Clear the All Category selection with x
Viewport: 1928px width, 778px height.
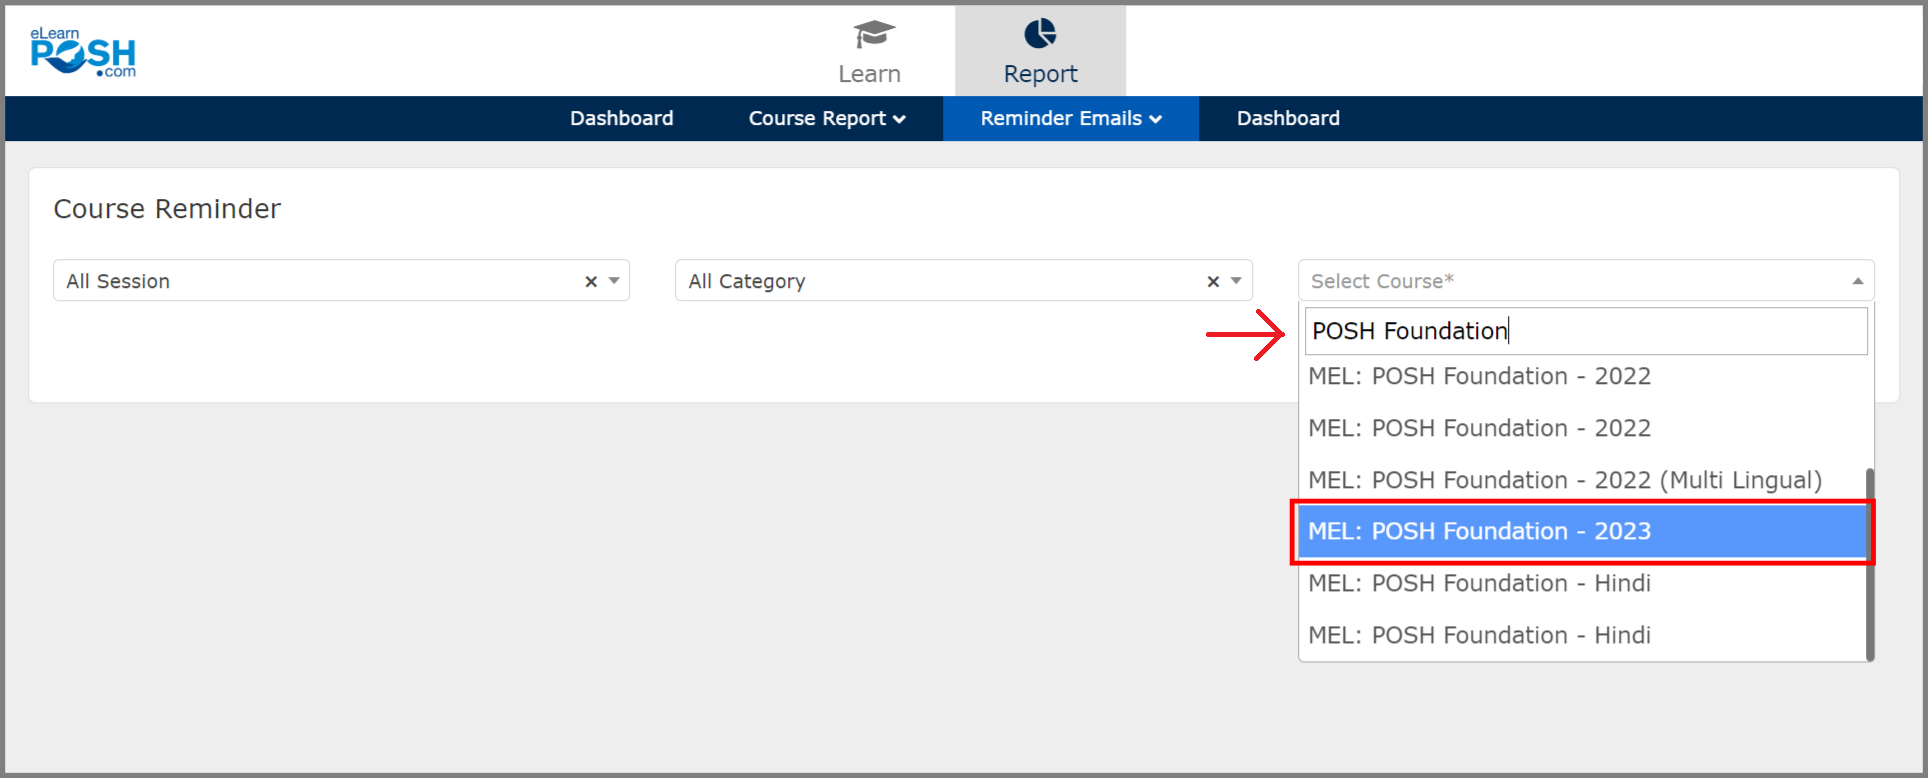click(x=1213, y=282)
